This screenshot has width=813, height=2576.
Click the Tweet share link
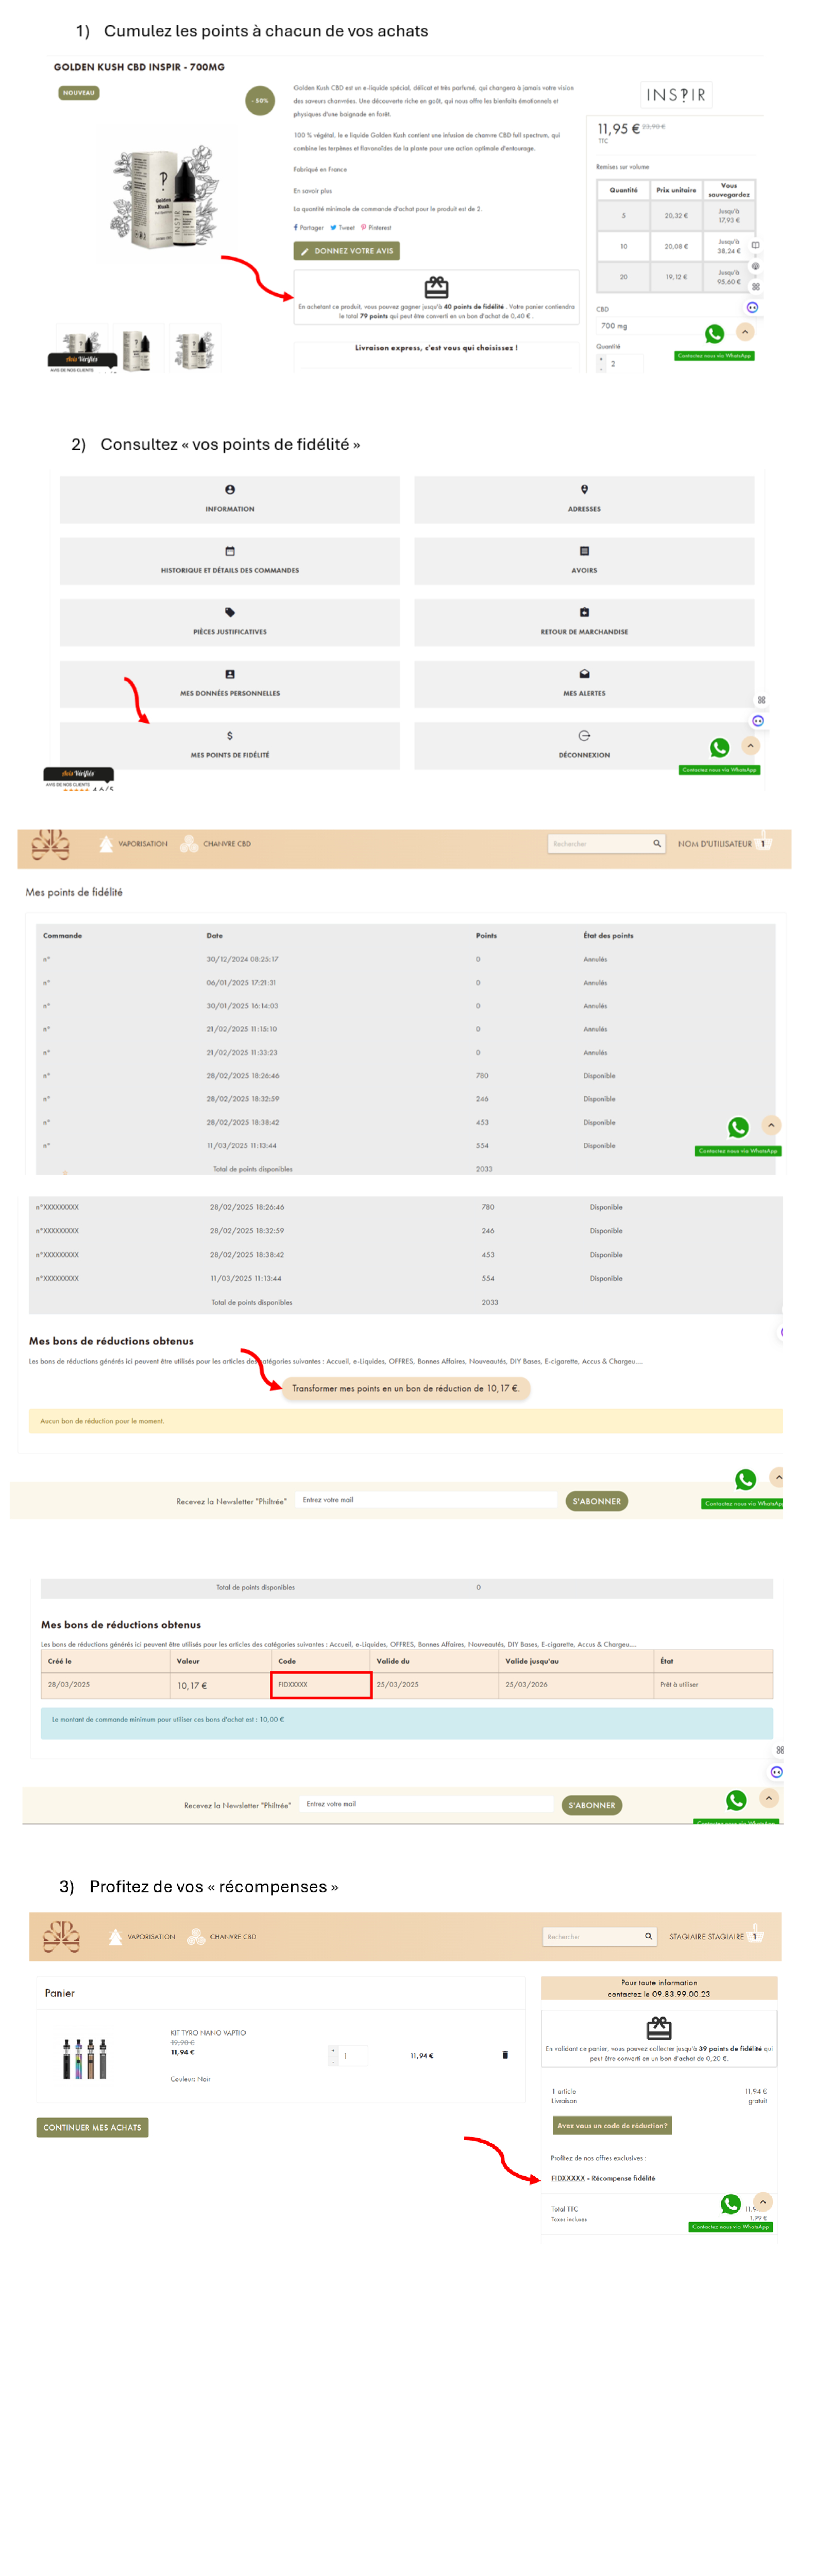(x=342, y=227)
